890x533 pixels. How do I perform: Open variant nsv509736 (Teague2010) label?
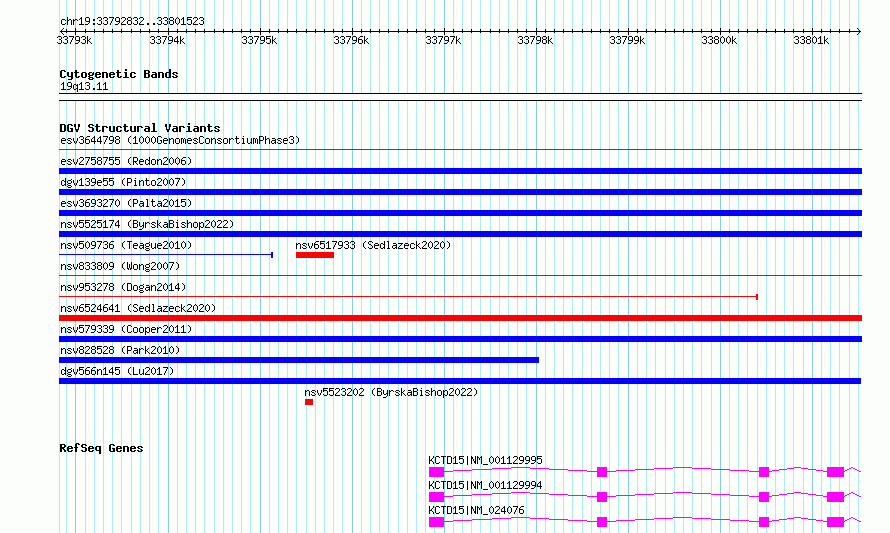tap(126, 245)
